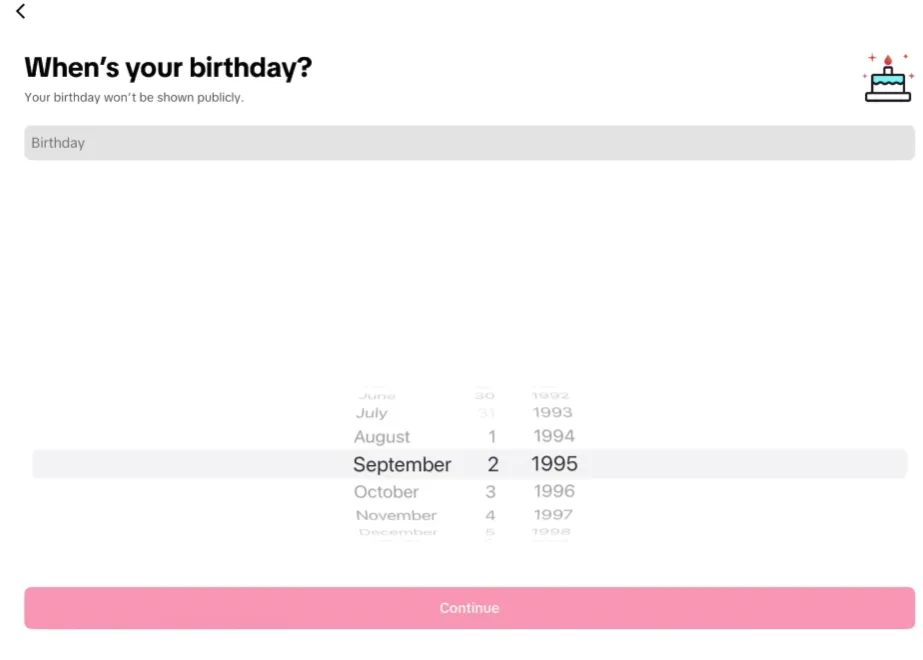The image size is (923, 660).
Task: Select October in the month picker
Action: coord(386,491)
